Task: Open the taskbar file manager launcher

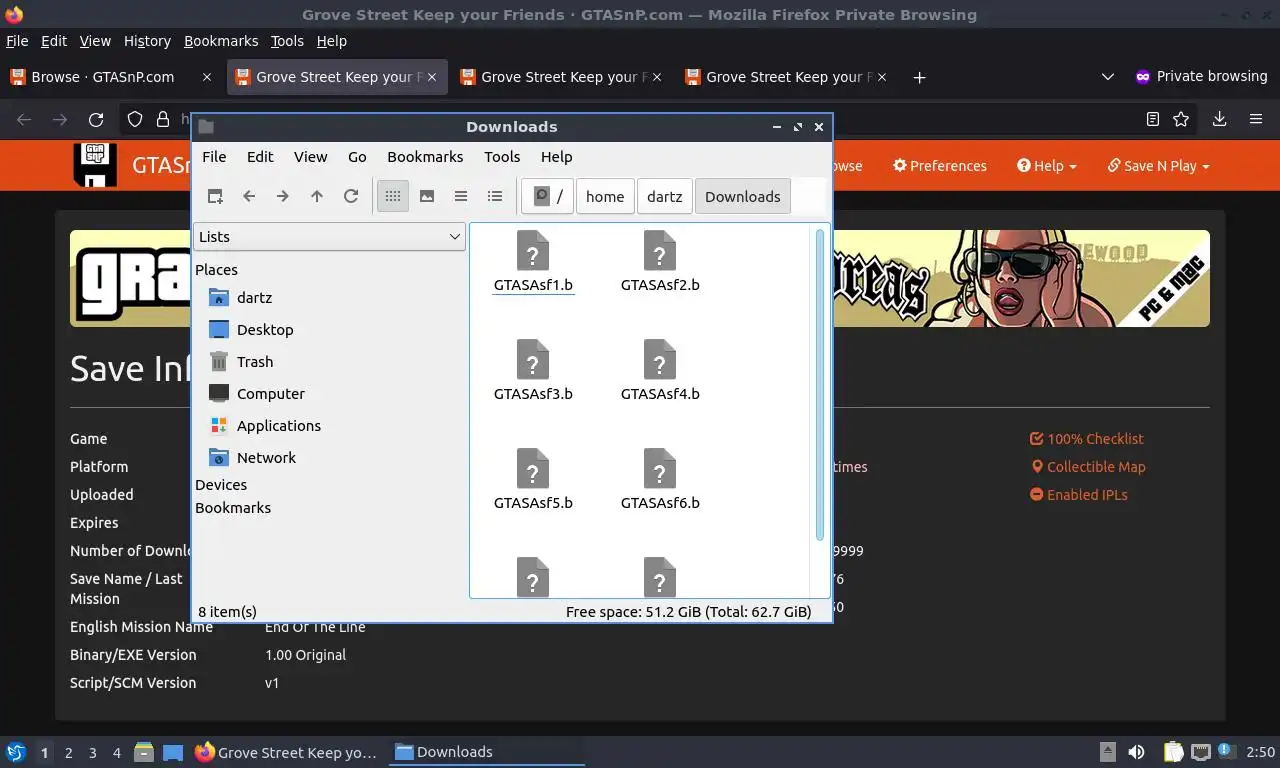Action: 144,752
